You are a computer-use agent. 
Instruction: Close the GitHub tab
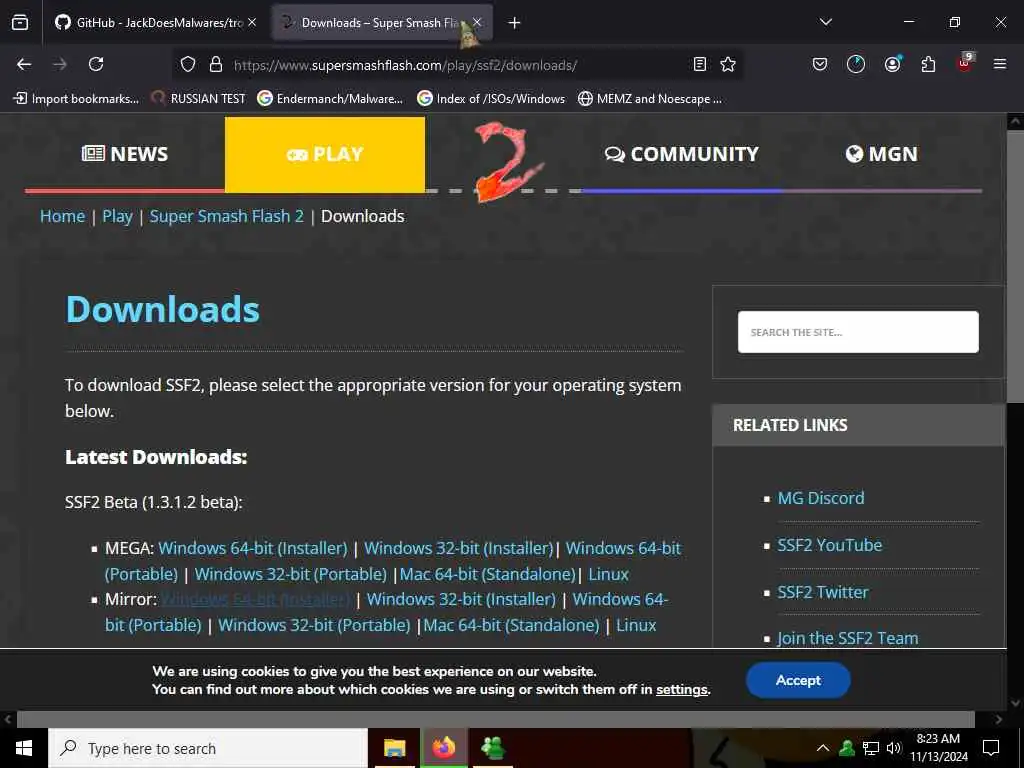coord(252,23)
